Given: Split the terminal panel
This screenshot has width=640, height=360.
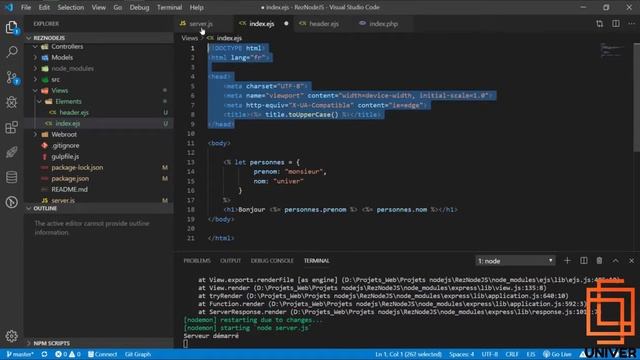Looking at the screenshot, I should [x=584, y=260].
